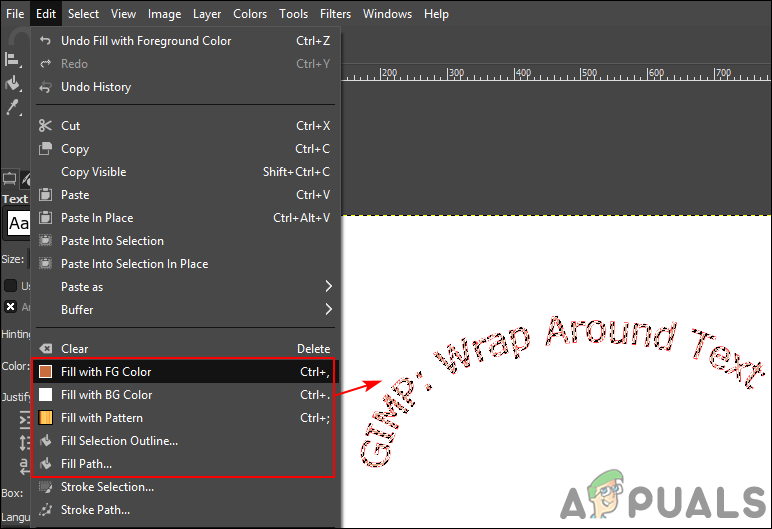The width and height of the screenshot is (772, 529).
Task: Click the Undo History icon
Action: point(45,87)
